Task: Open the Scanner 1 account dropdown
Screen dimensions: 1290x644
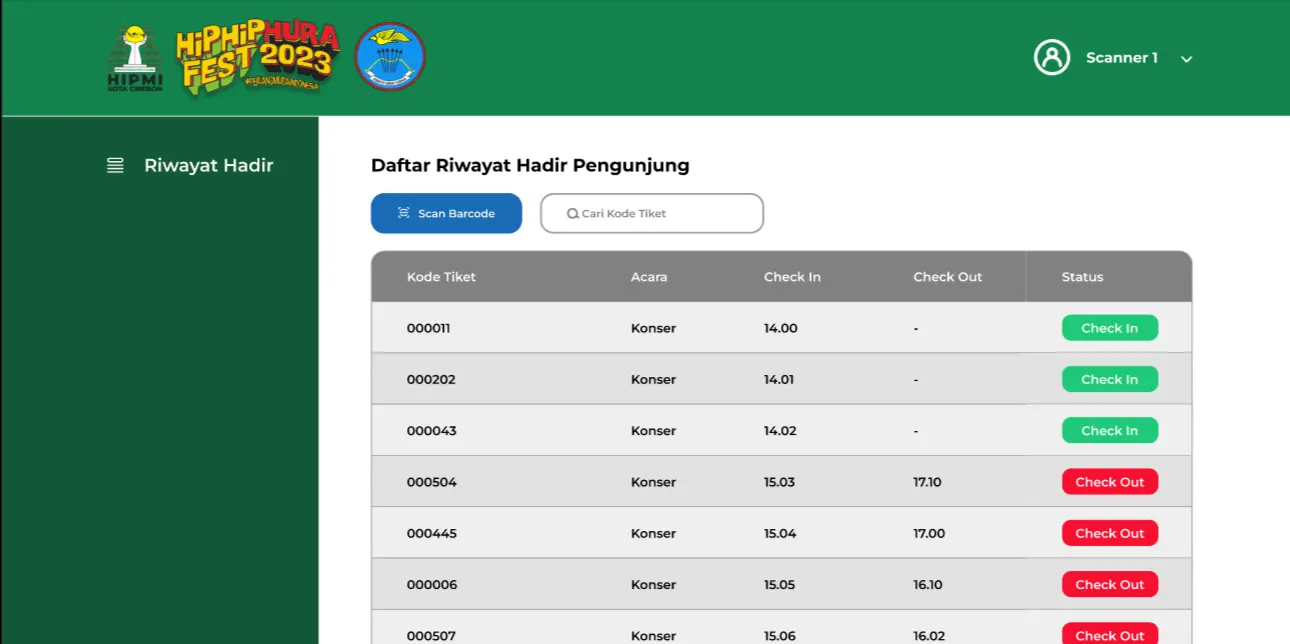Action: tap(1122, 58)
